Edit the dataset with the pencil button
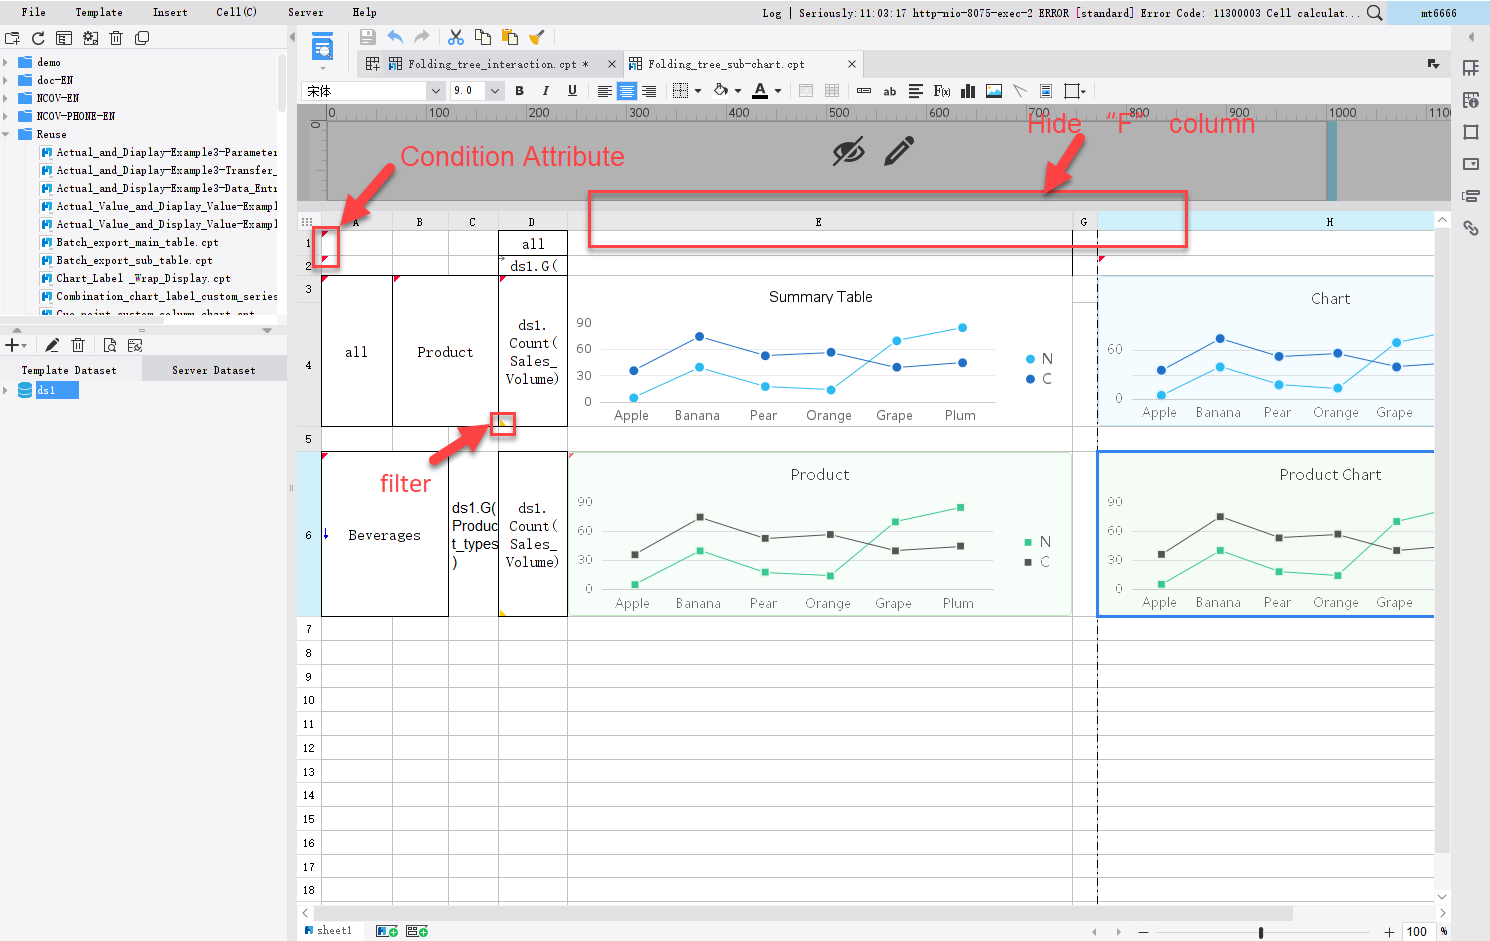The height and width of the screenshot is (941, 1490). click(53, 344)
